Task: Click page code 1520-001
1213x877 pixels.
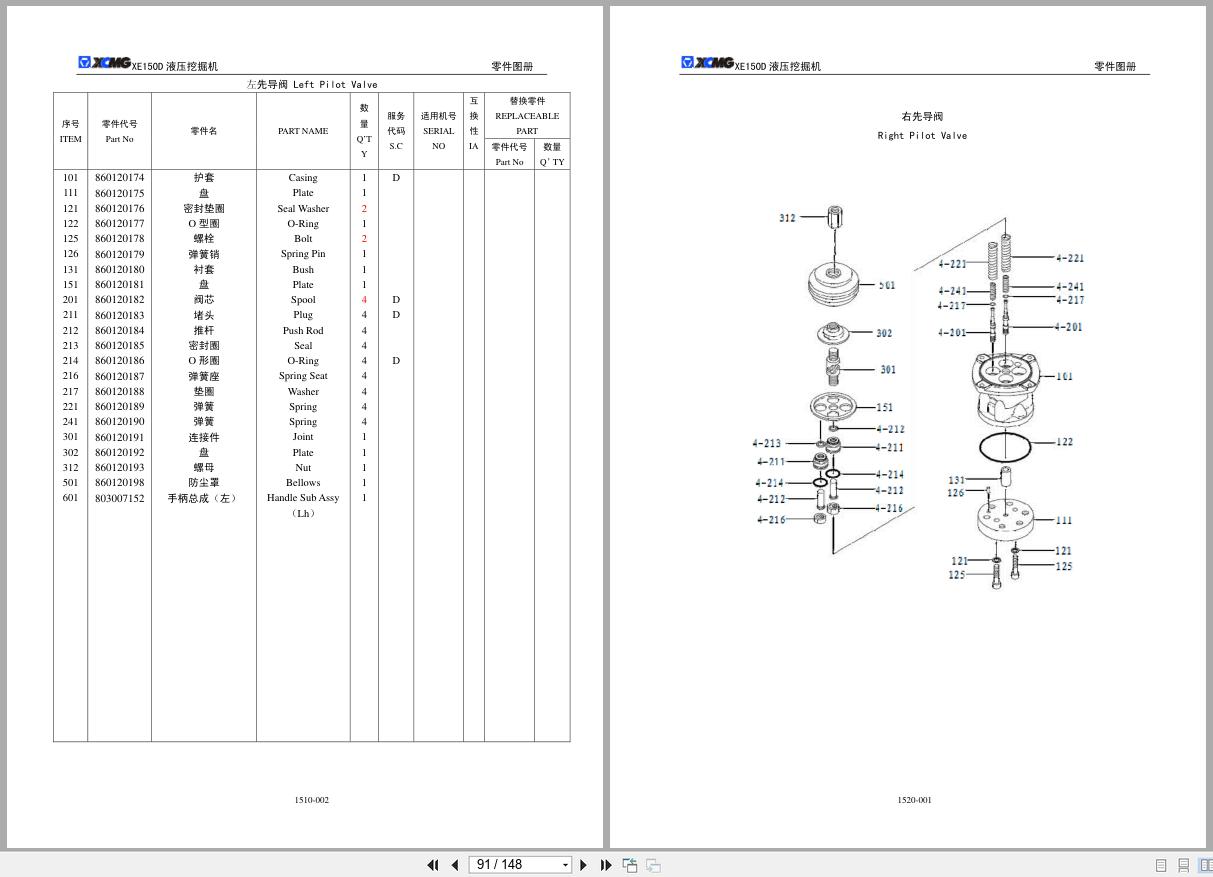Action: (x=914, y=800)
